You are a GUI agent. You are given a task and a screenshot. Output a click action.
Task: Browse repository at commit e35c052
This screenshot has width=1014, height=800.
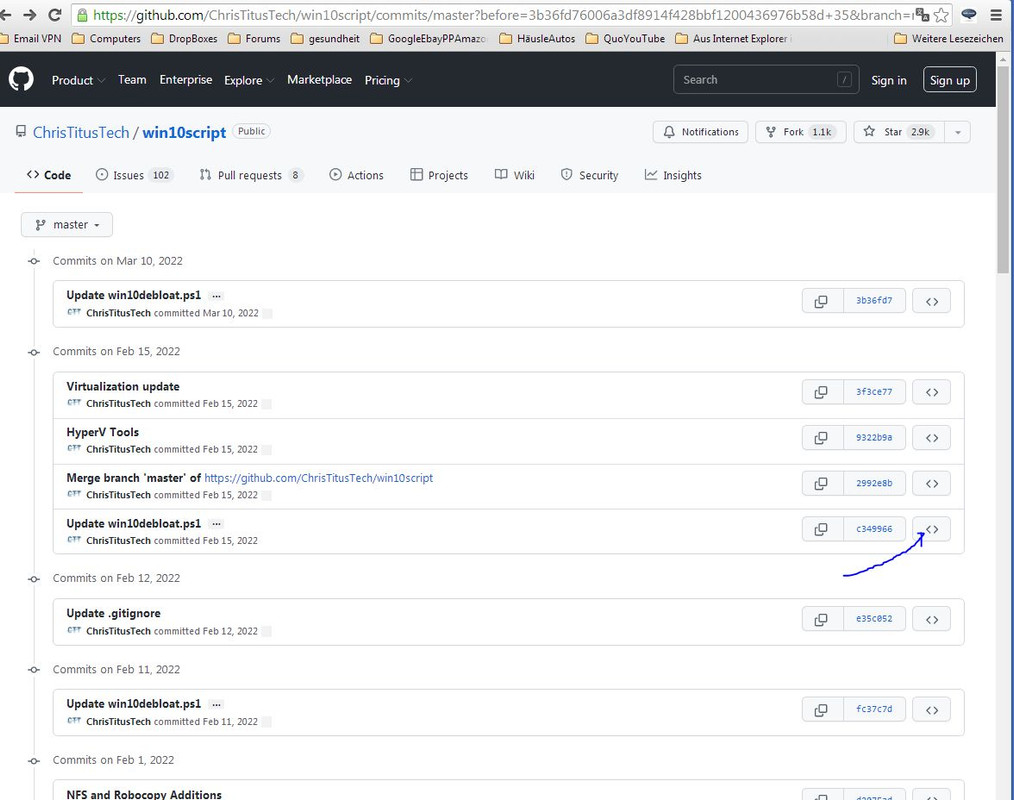coord(931,620)
